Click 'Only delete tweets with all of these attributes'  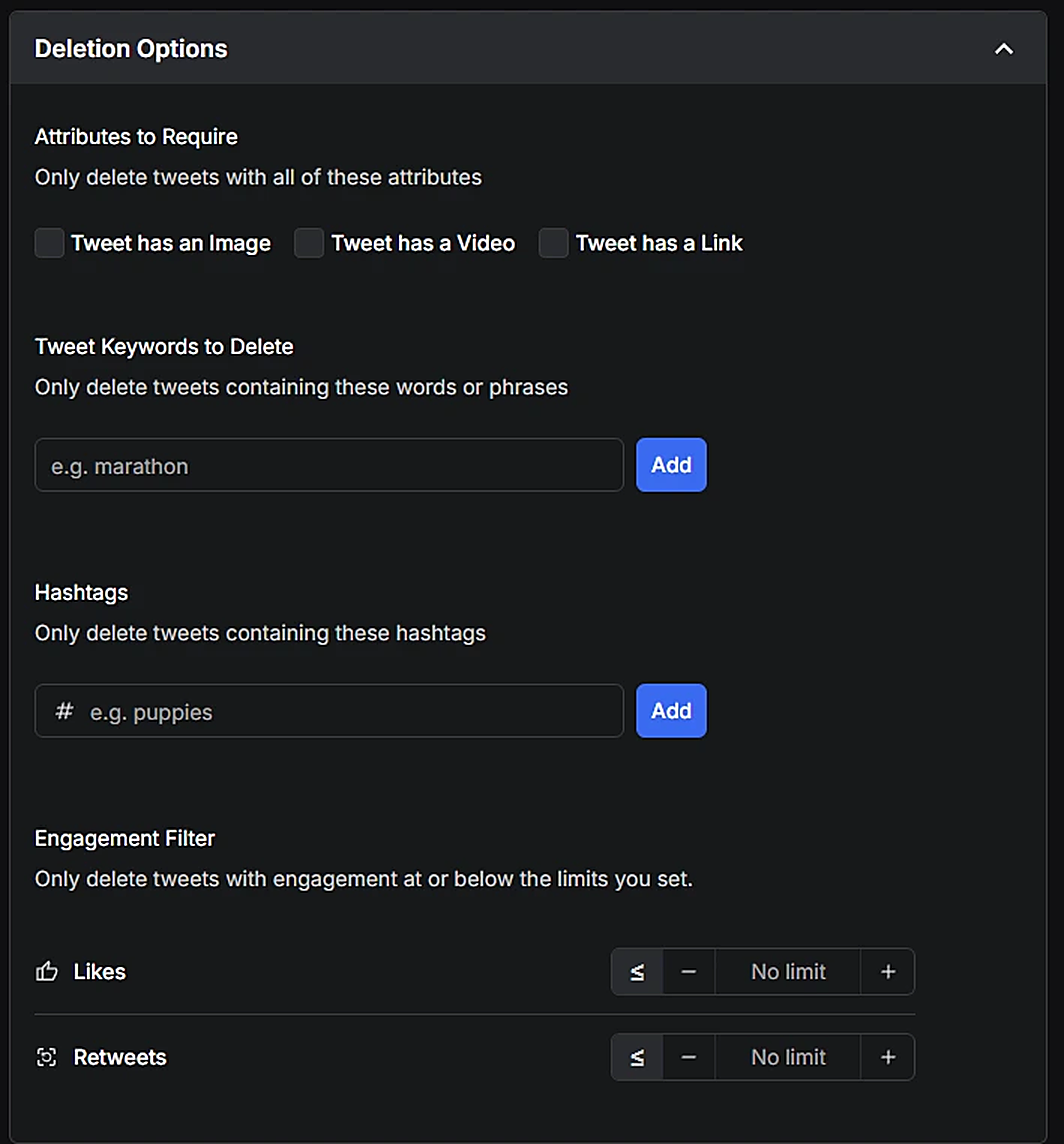tap(258, 177)
